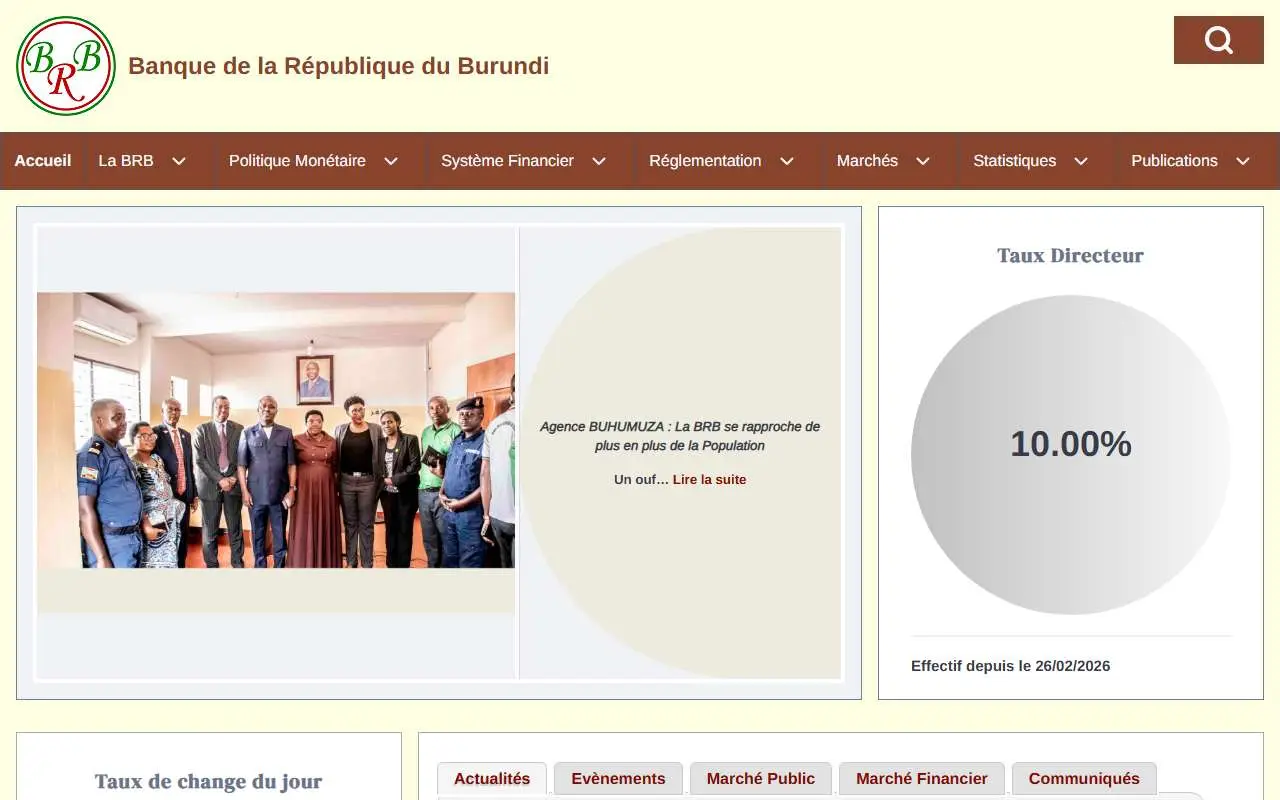Expand Réglementation dropdown chevron
The image size is (1280, 800).
coord(787,161)
